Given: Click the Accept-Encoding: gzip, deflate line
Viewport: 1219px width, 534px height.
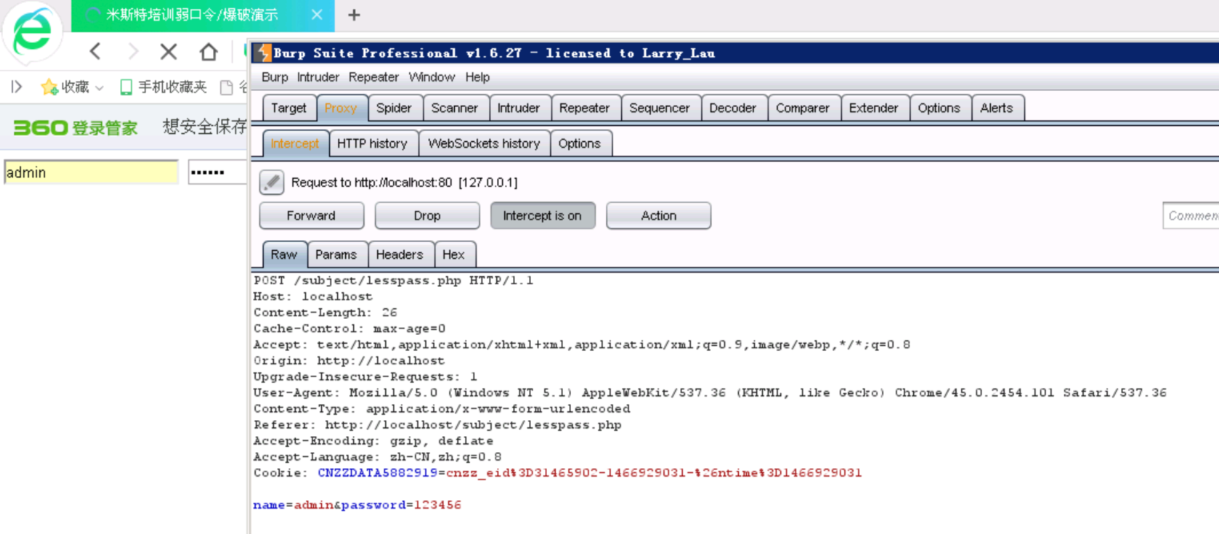Looking at the screenshot, I should (x=373, y=441).
